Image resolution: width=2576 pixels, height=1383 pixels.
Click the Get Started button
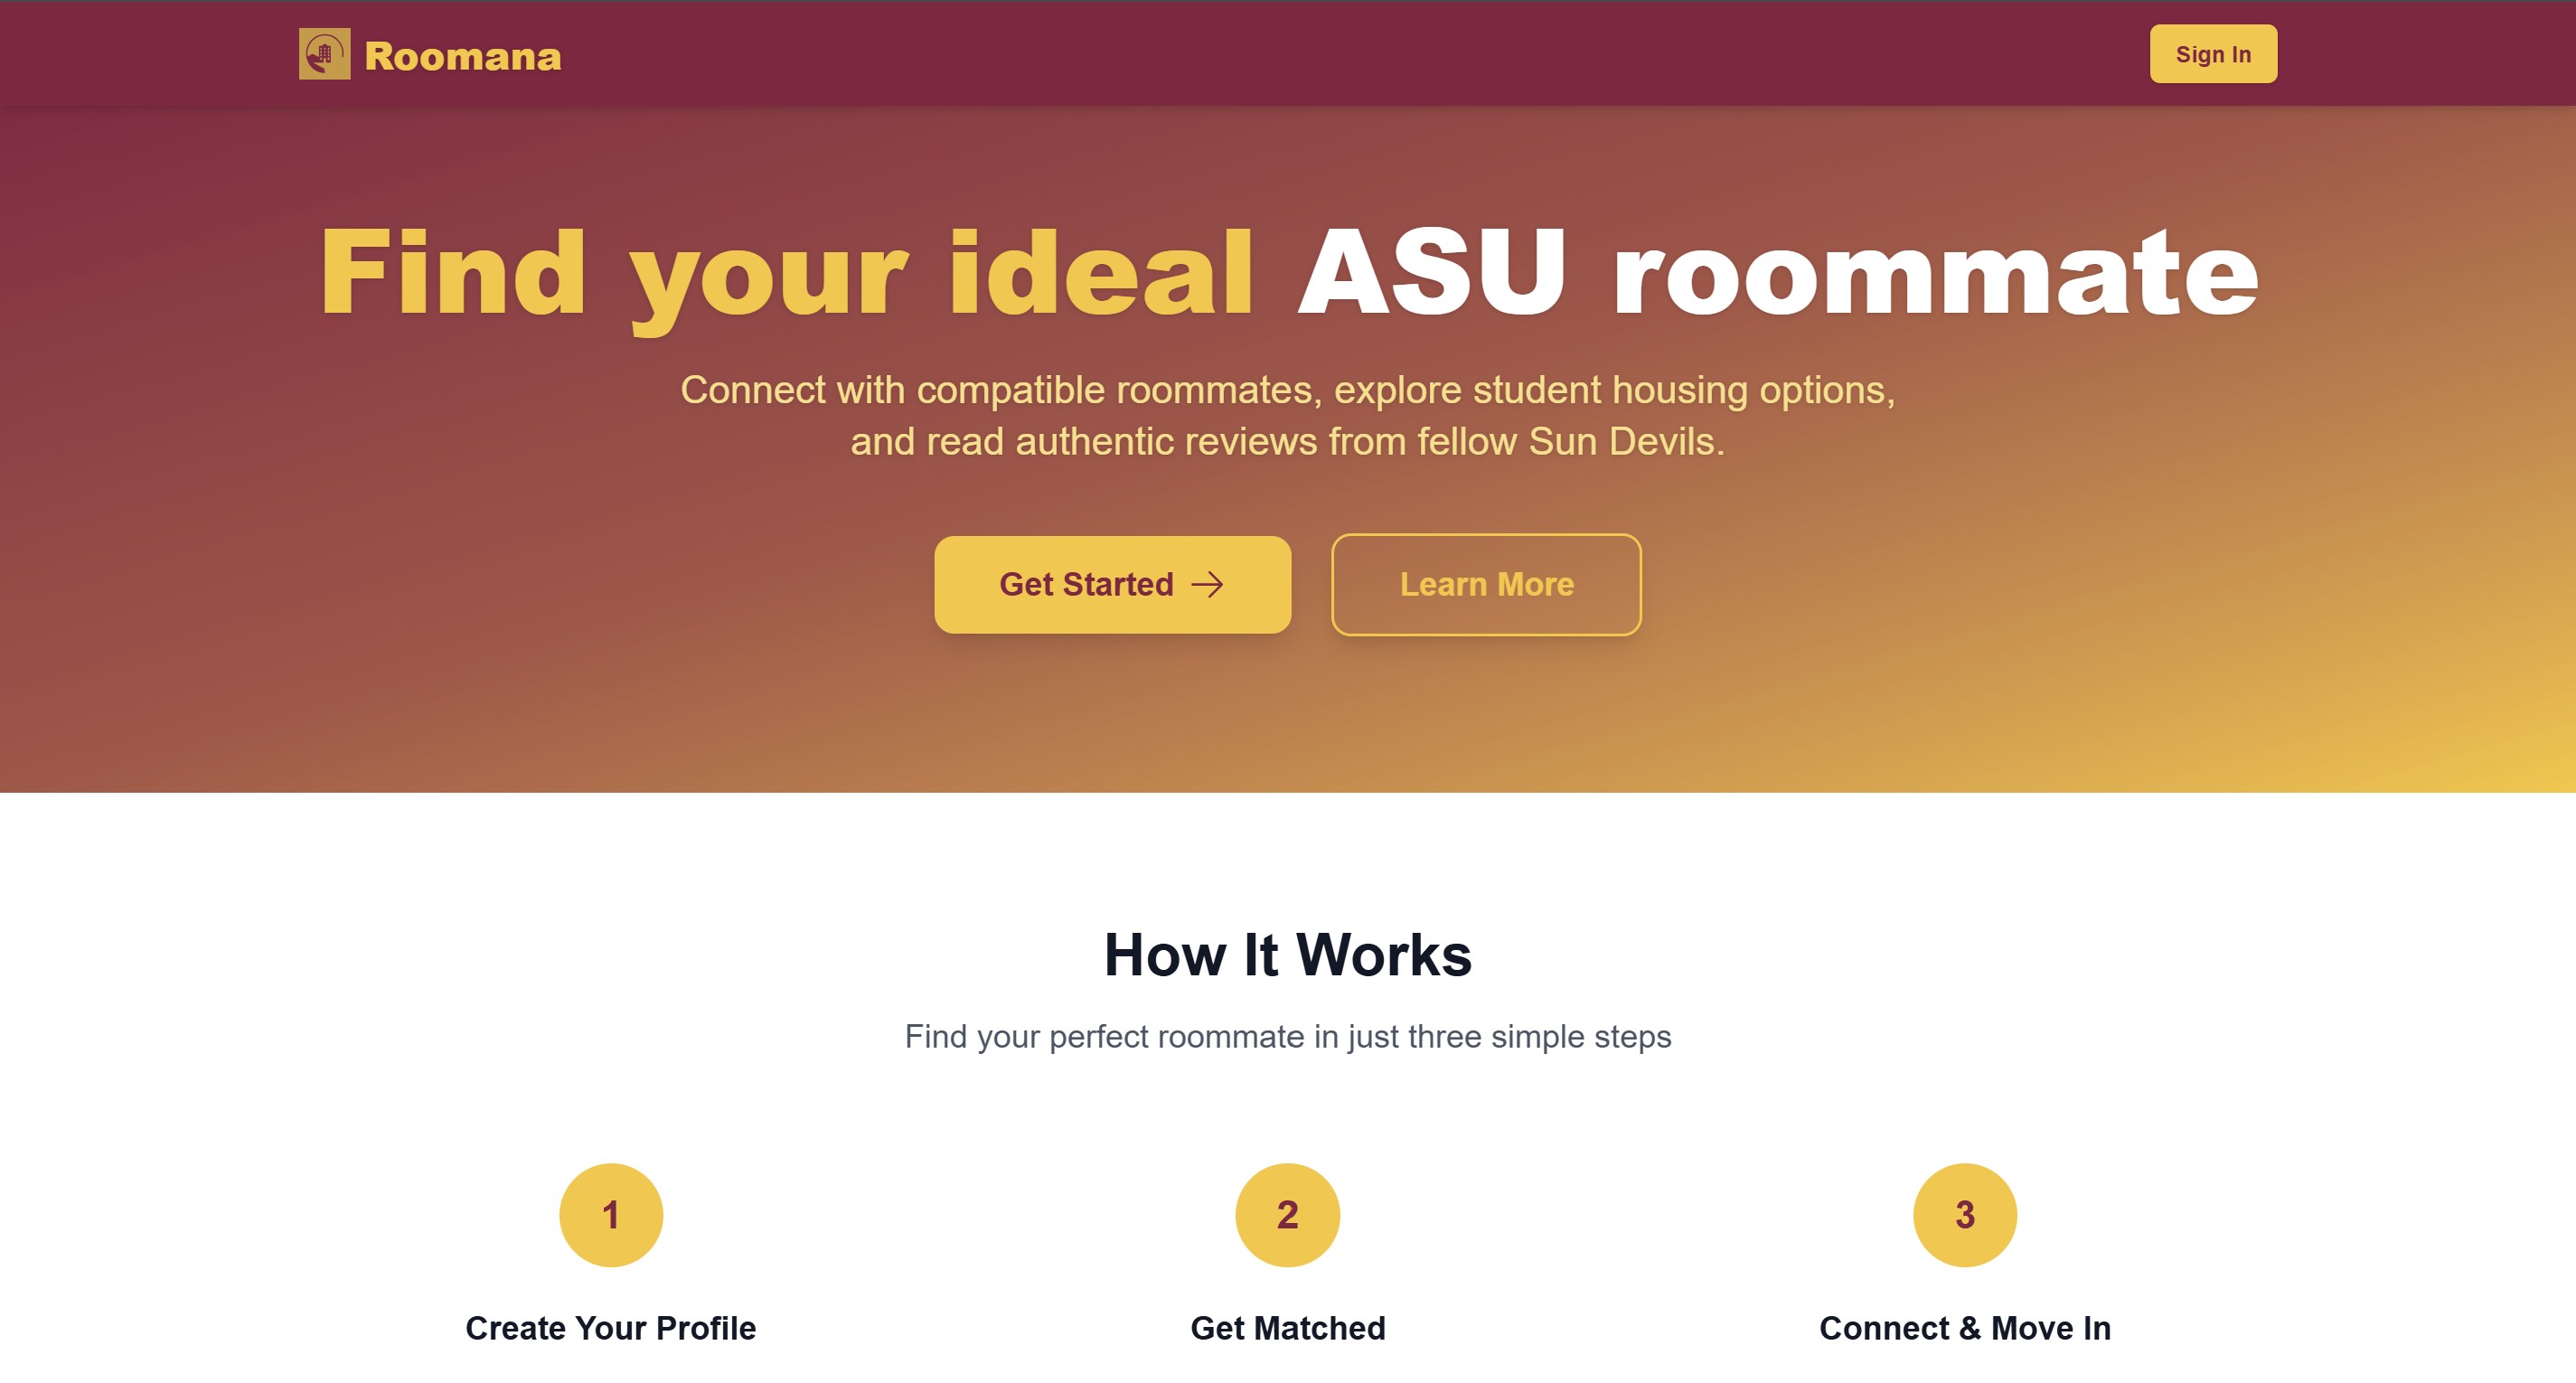[x=1112, y=585]
